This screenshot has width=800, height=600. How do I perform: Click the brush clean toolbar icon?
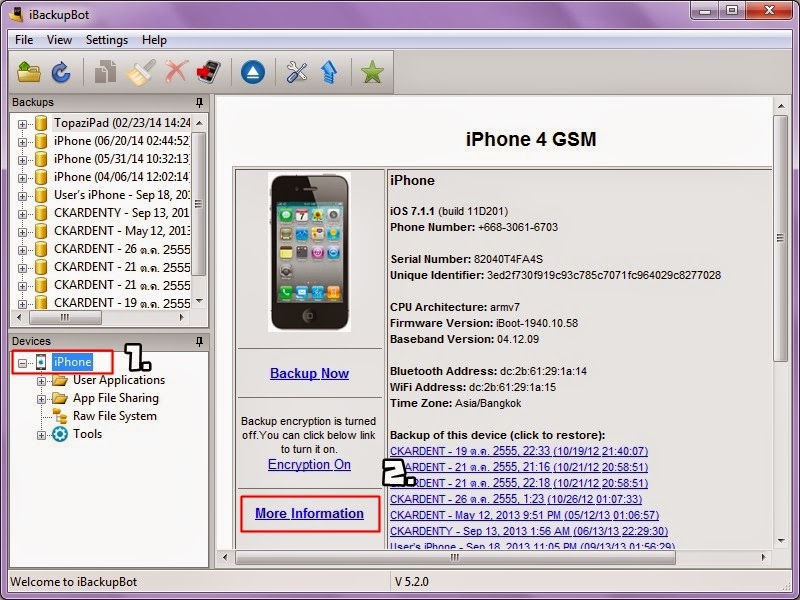(x=141, y=71)
